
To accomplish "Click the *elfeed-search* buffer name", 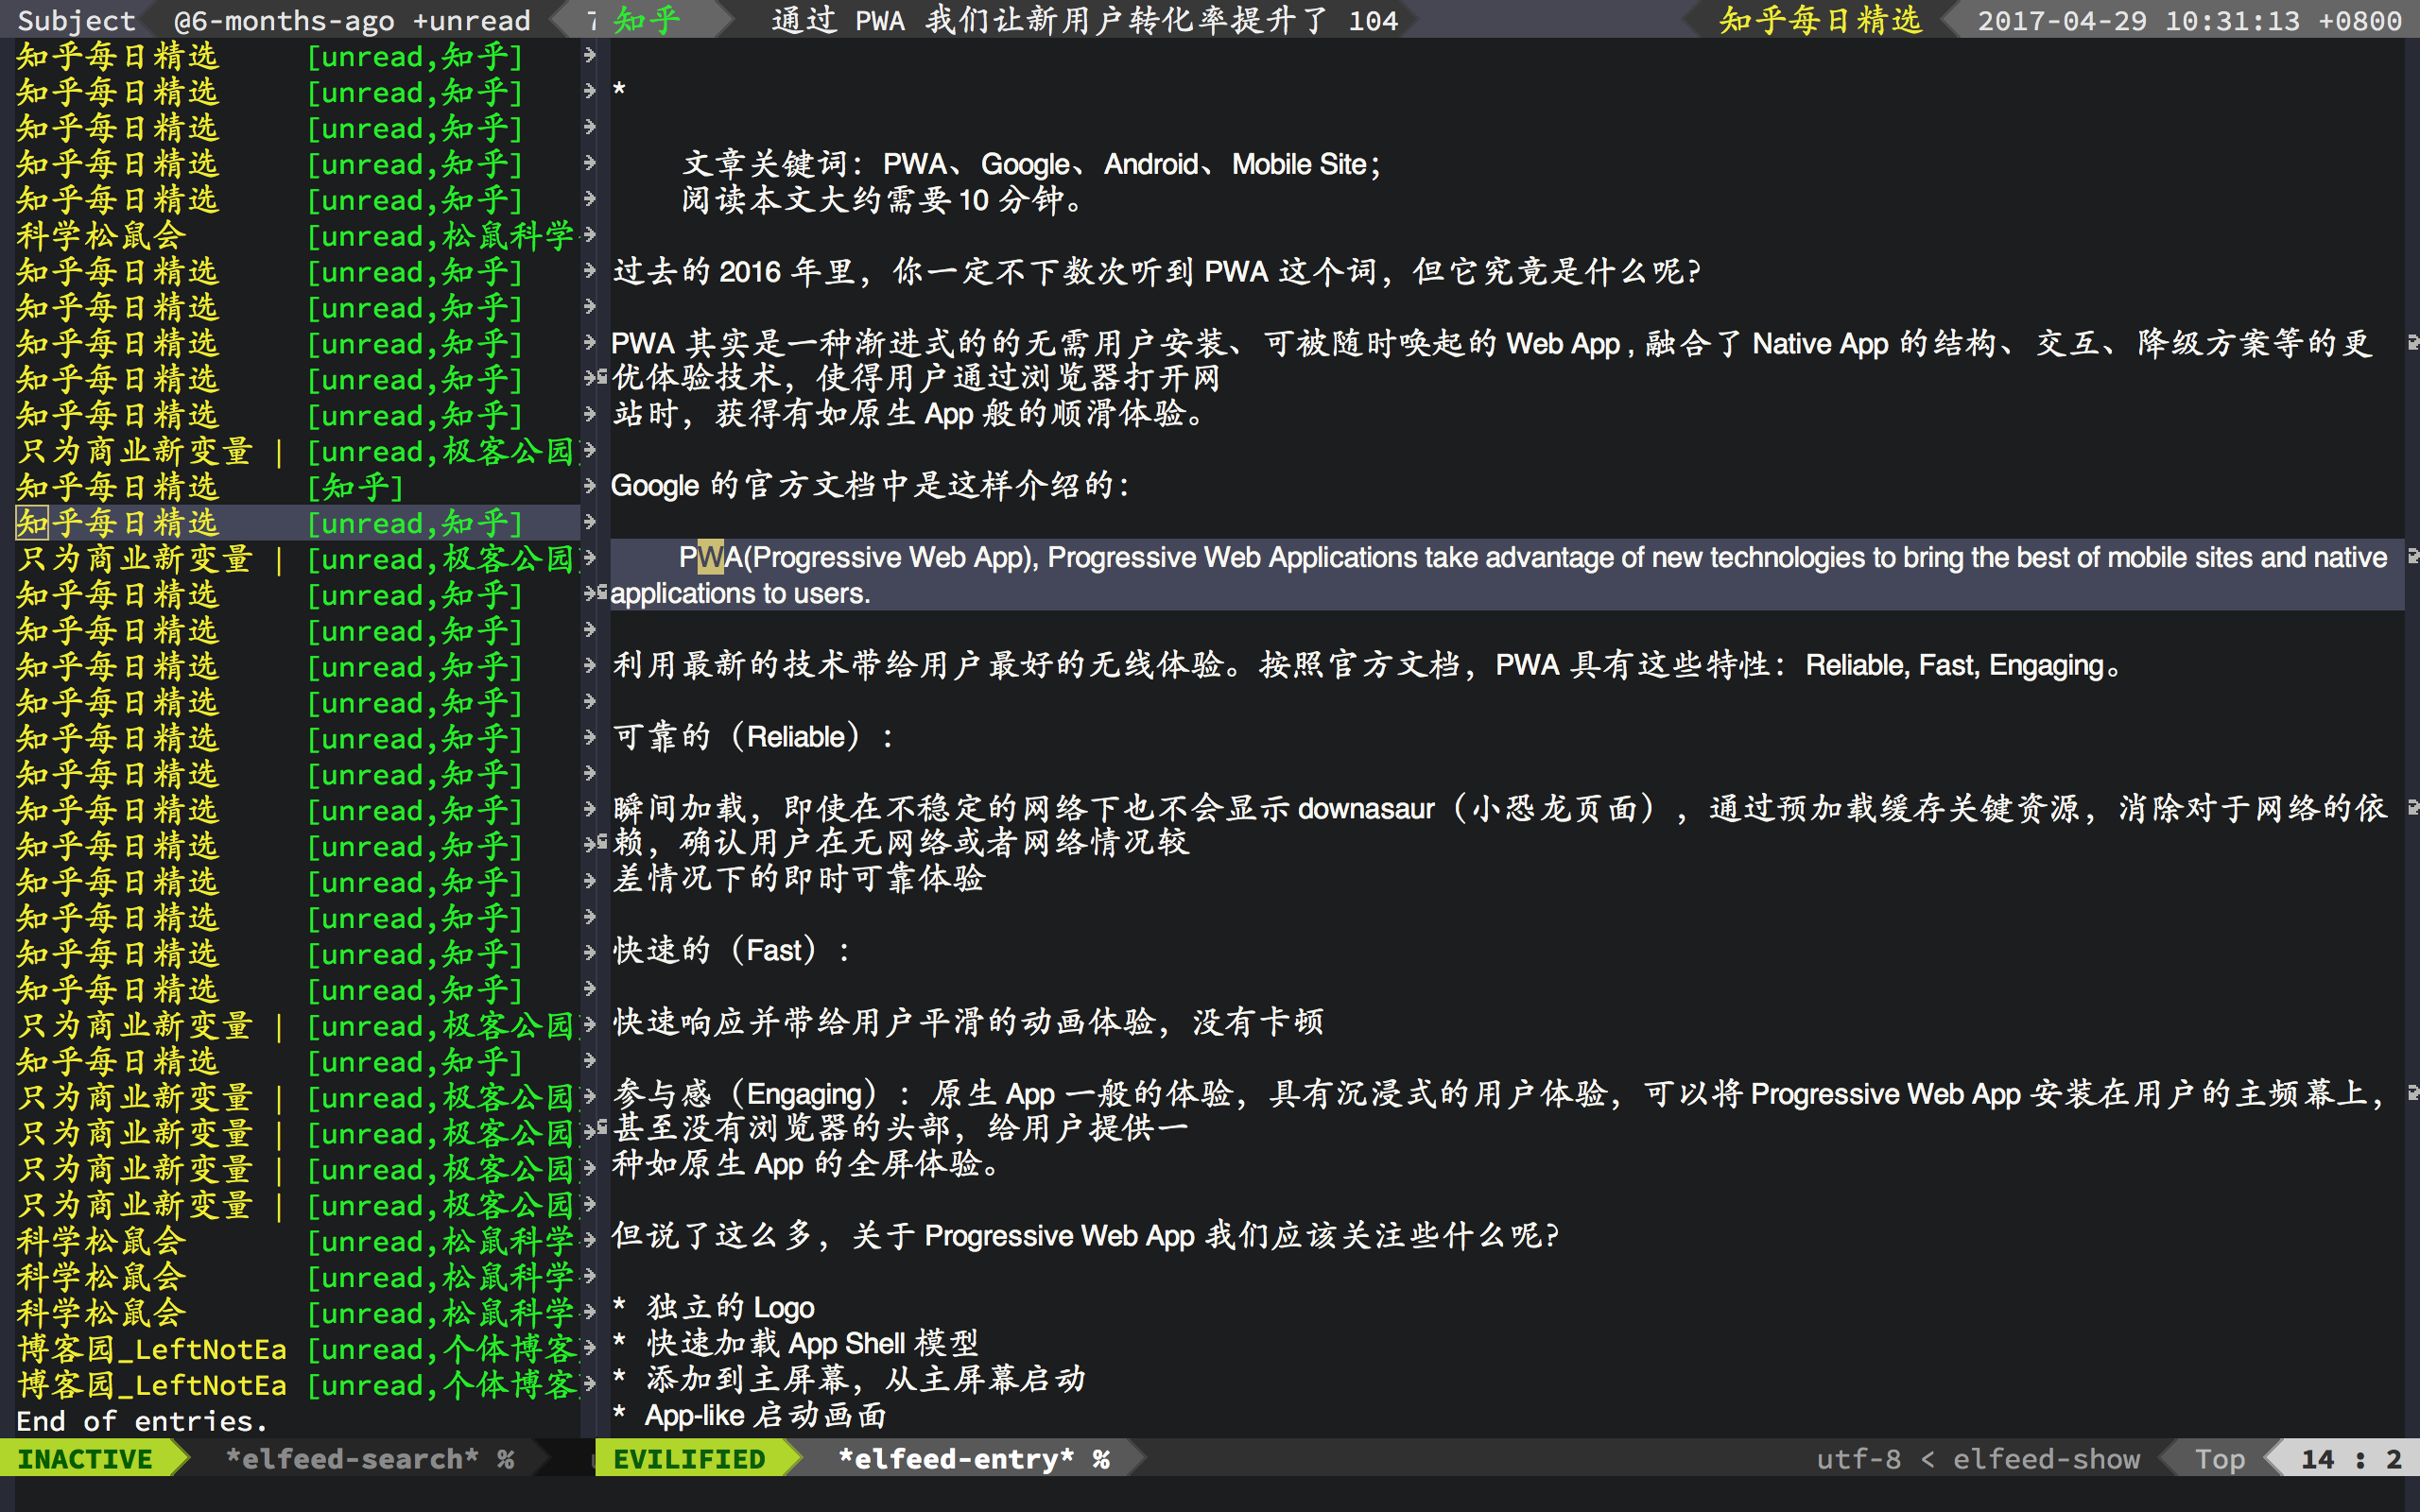I will click(x=352, y=1459).
